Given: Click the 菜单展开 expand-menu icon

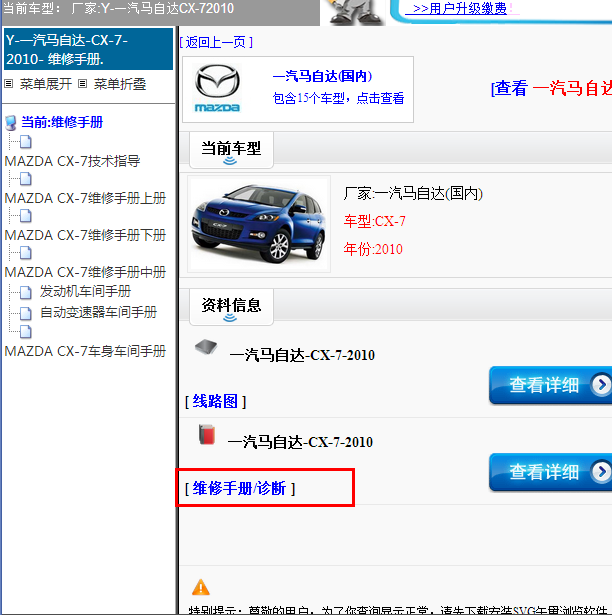Looking at the screenshot, I should pyautogui.click(x=9, y=84).
